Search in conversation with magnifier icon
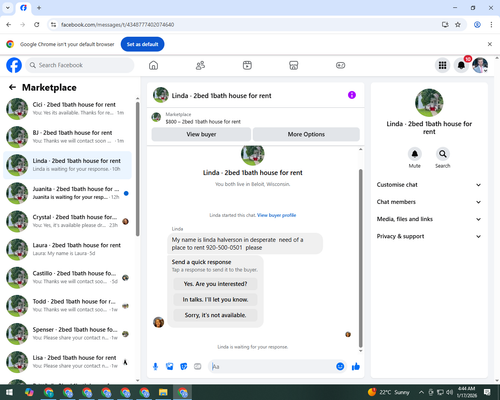 443,154
